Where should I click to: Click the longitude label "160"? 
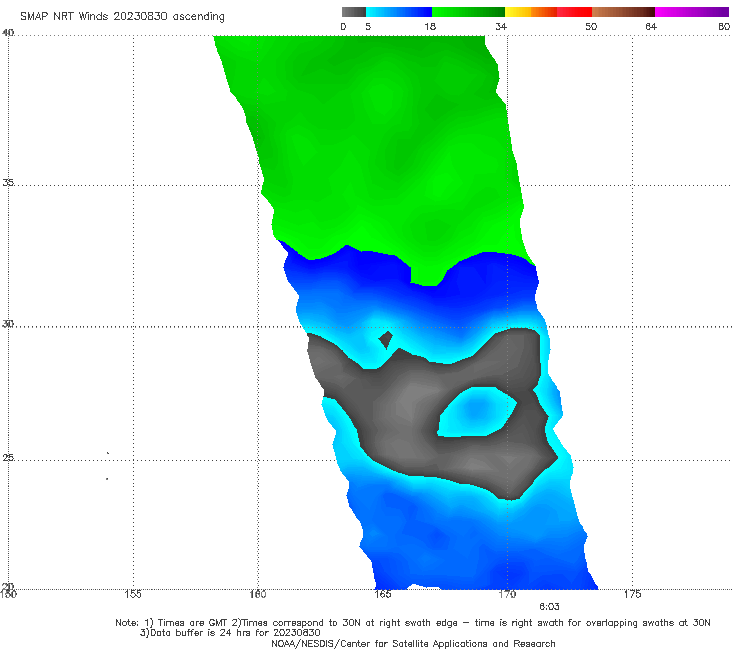click(258, 594)
